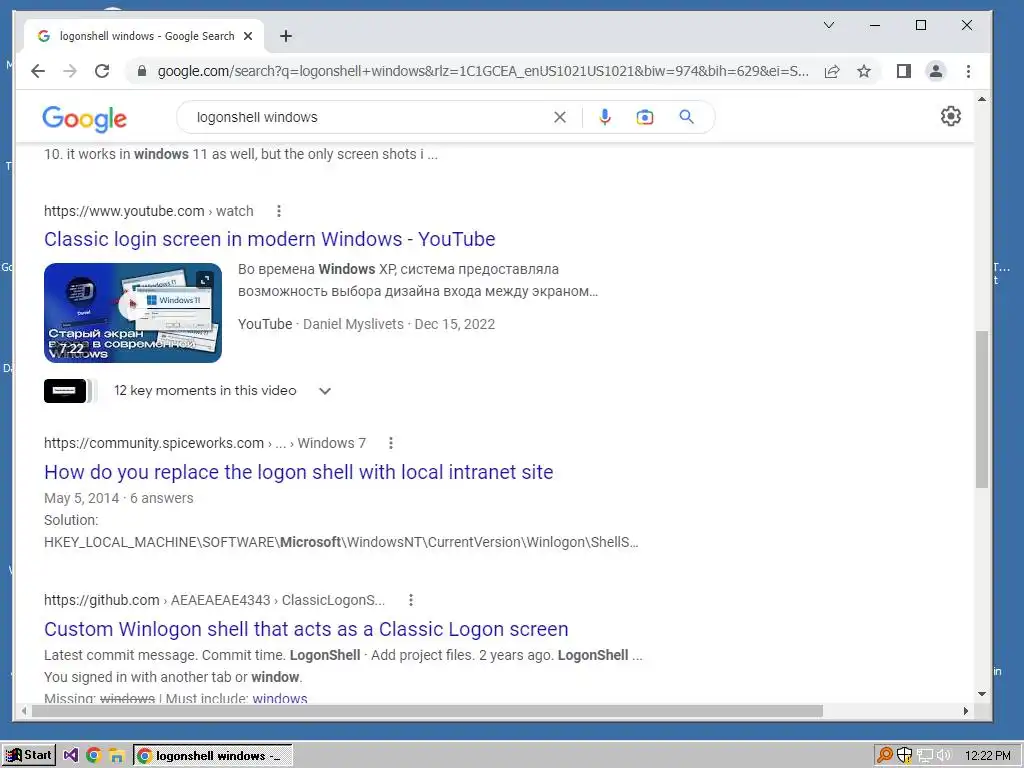The width and height of the screenshot is (1024, 768).
Task: Open options for the github result
Action: [411, 600]
